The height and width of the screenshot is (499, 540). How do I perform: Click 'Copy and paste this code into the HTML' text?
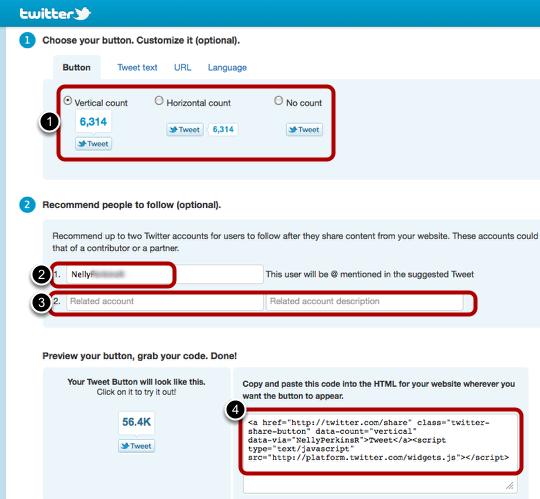(x=378, y=390)
